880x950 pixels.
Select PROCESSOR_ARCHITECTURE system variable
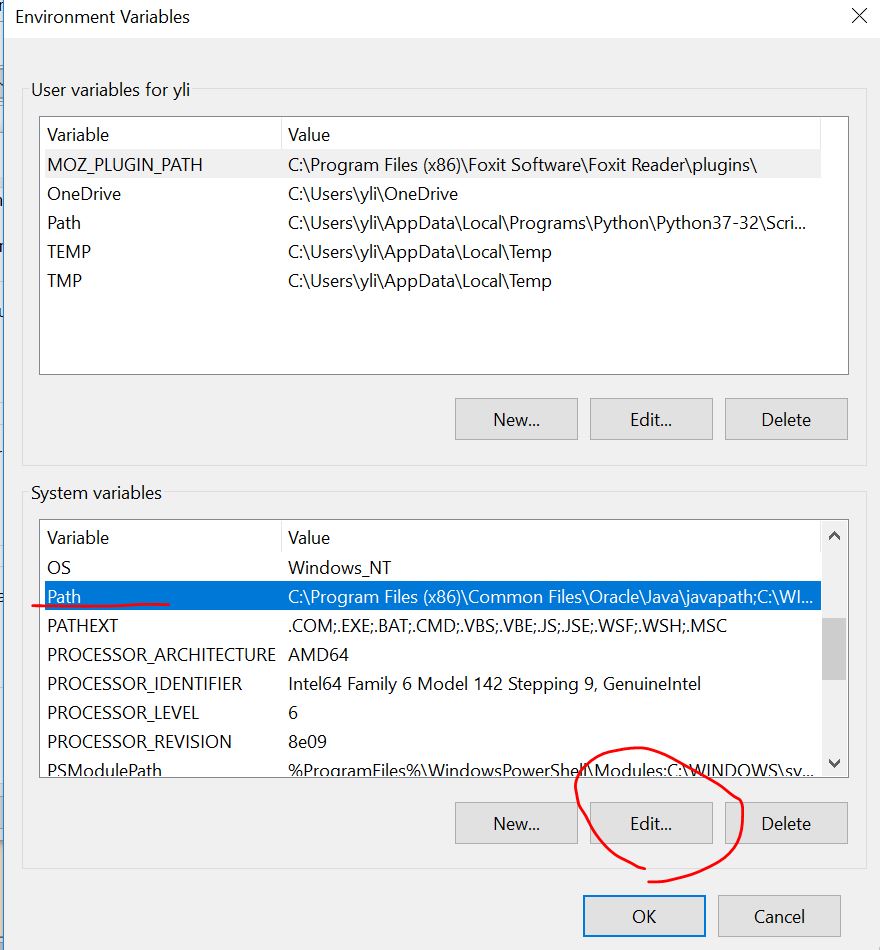(x=160, y=655)
